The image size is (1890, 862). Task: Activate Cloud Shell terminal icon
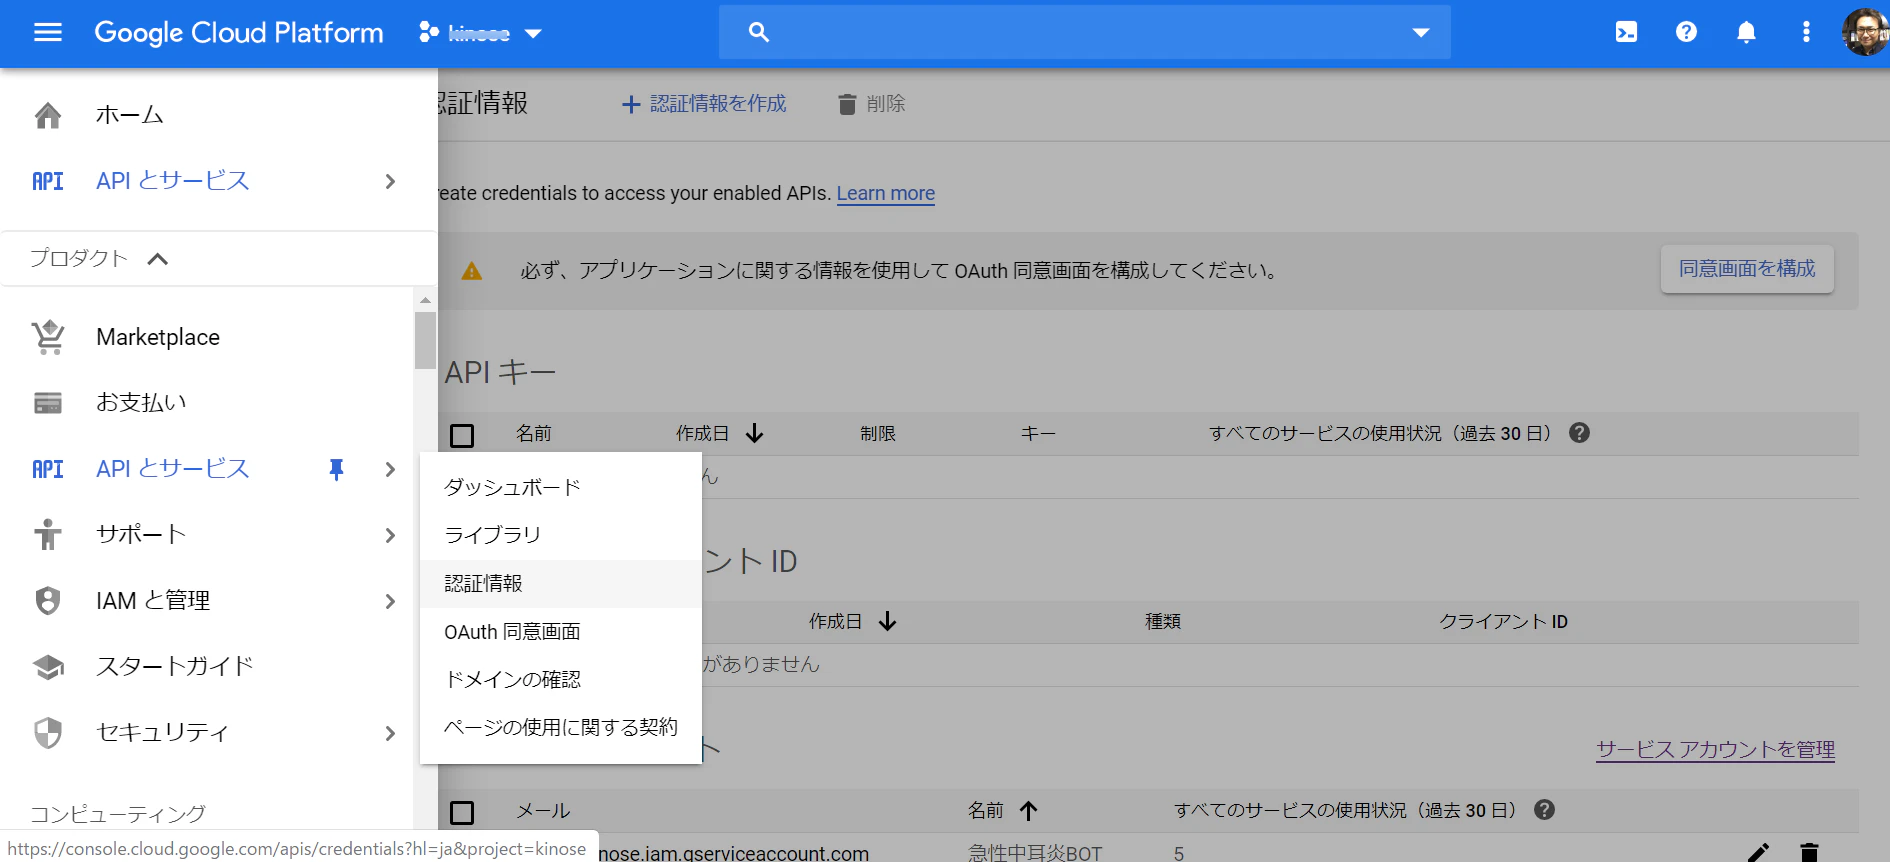pos(1626,32)
